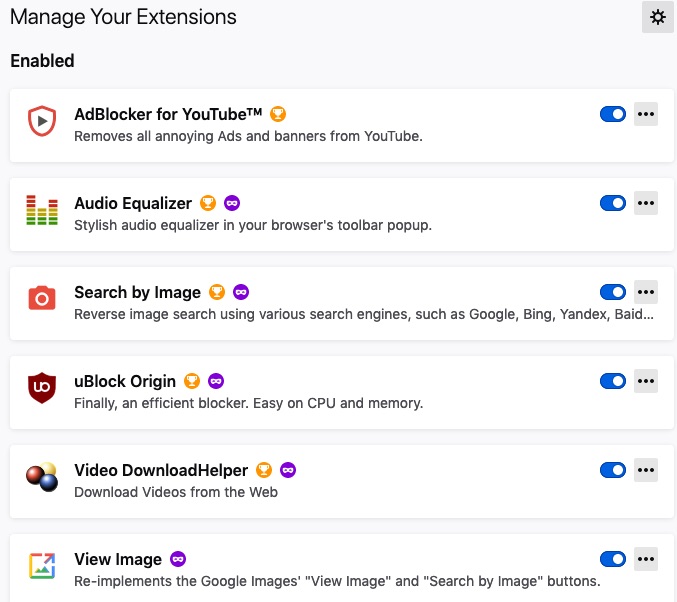Turn off the Audio Equalizer toggle

point(613,203)
